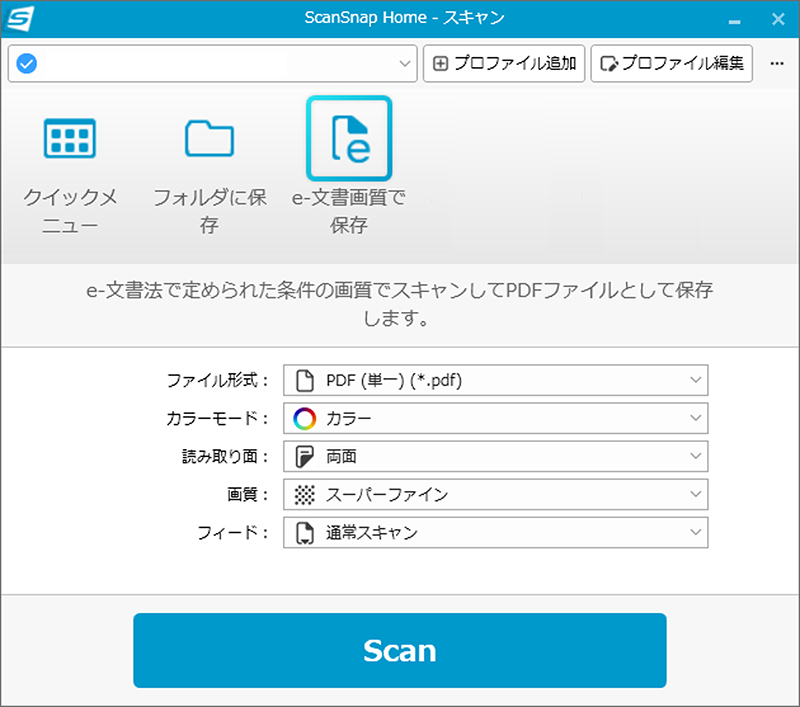800x707 pixels.
Task: Open the three-dot more options menu
Action: click(777, 64)
